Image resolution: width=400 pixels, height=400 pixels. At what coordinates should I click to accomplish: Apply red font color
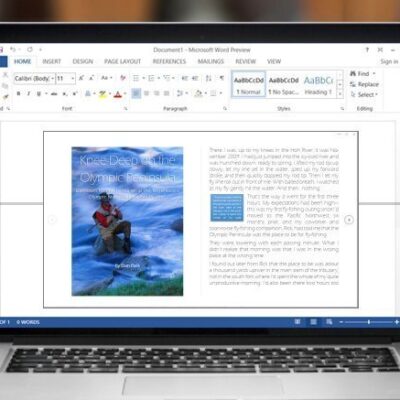click(117, 94)
